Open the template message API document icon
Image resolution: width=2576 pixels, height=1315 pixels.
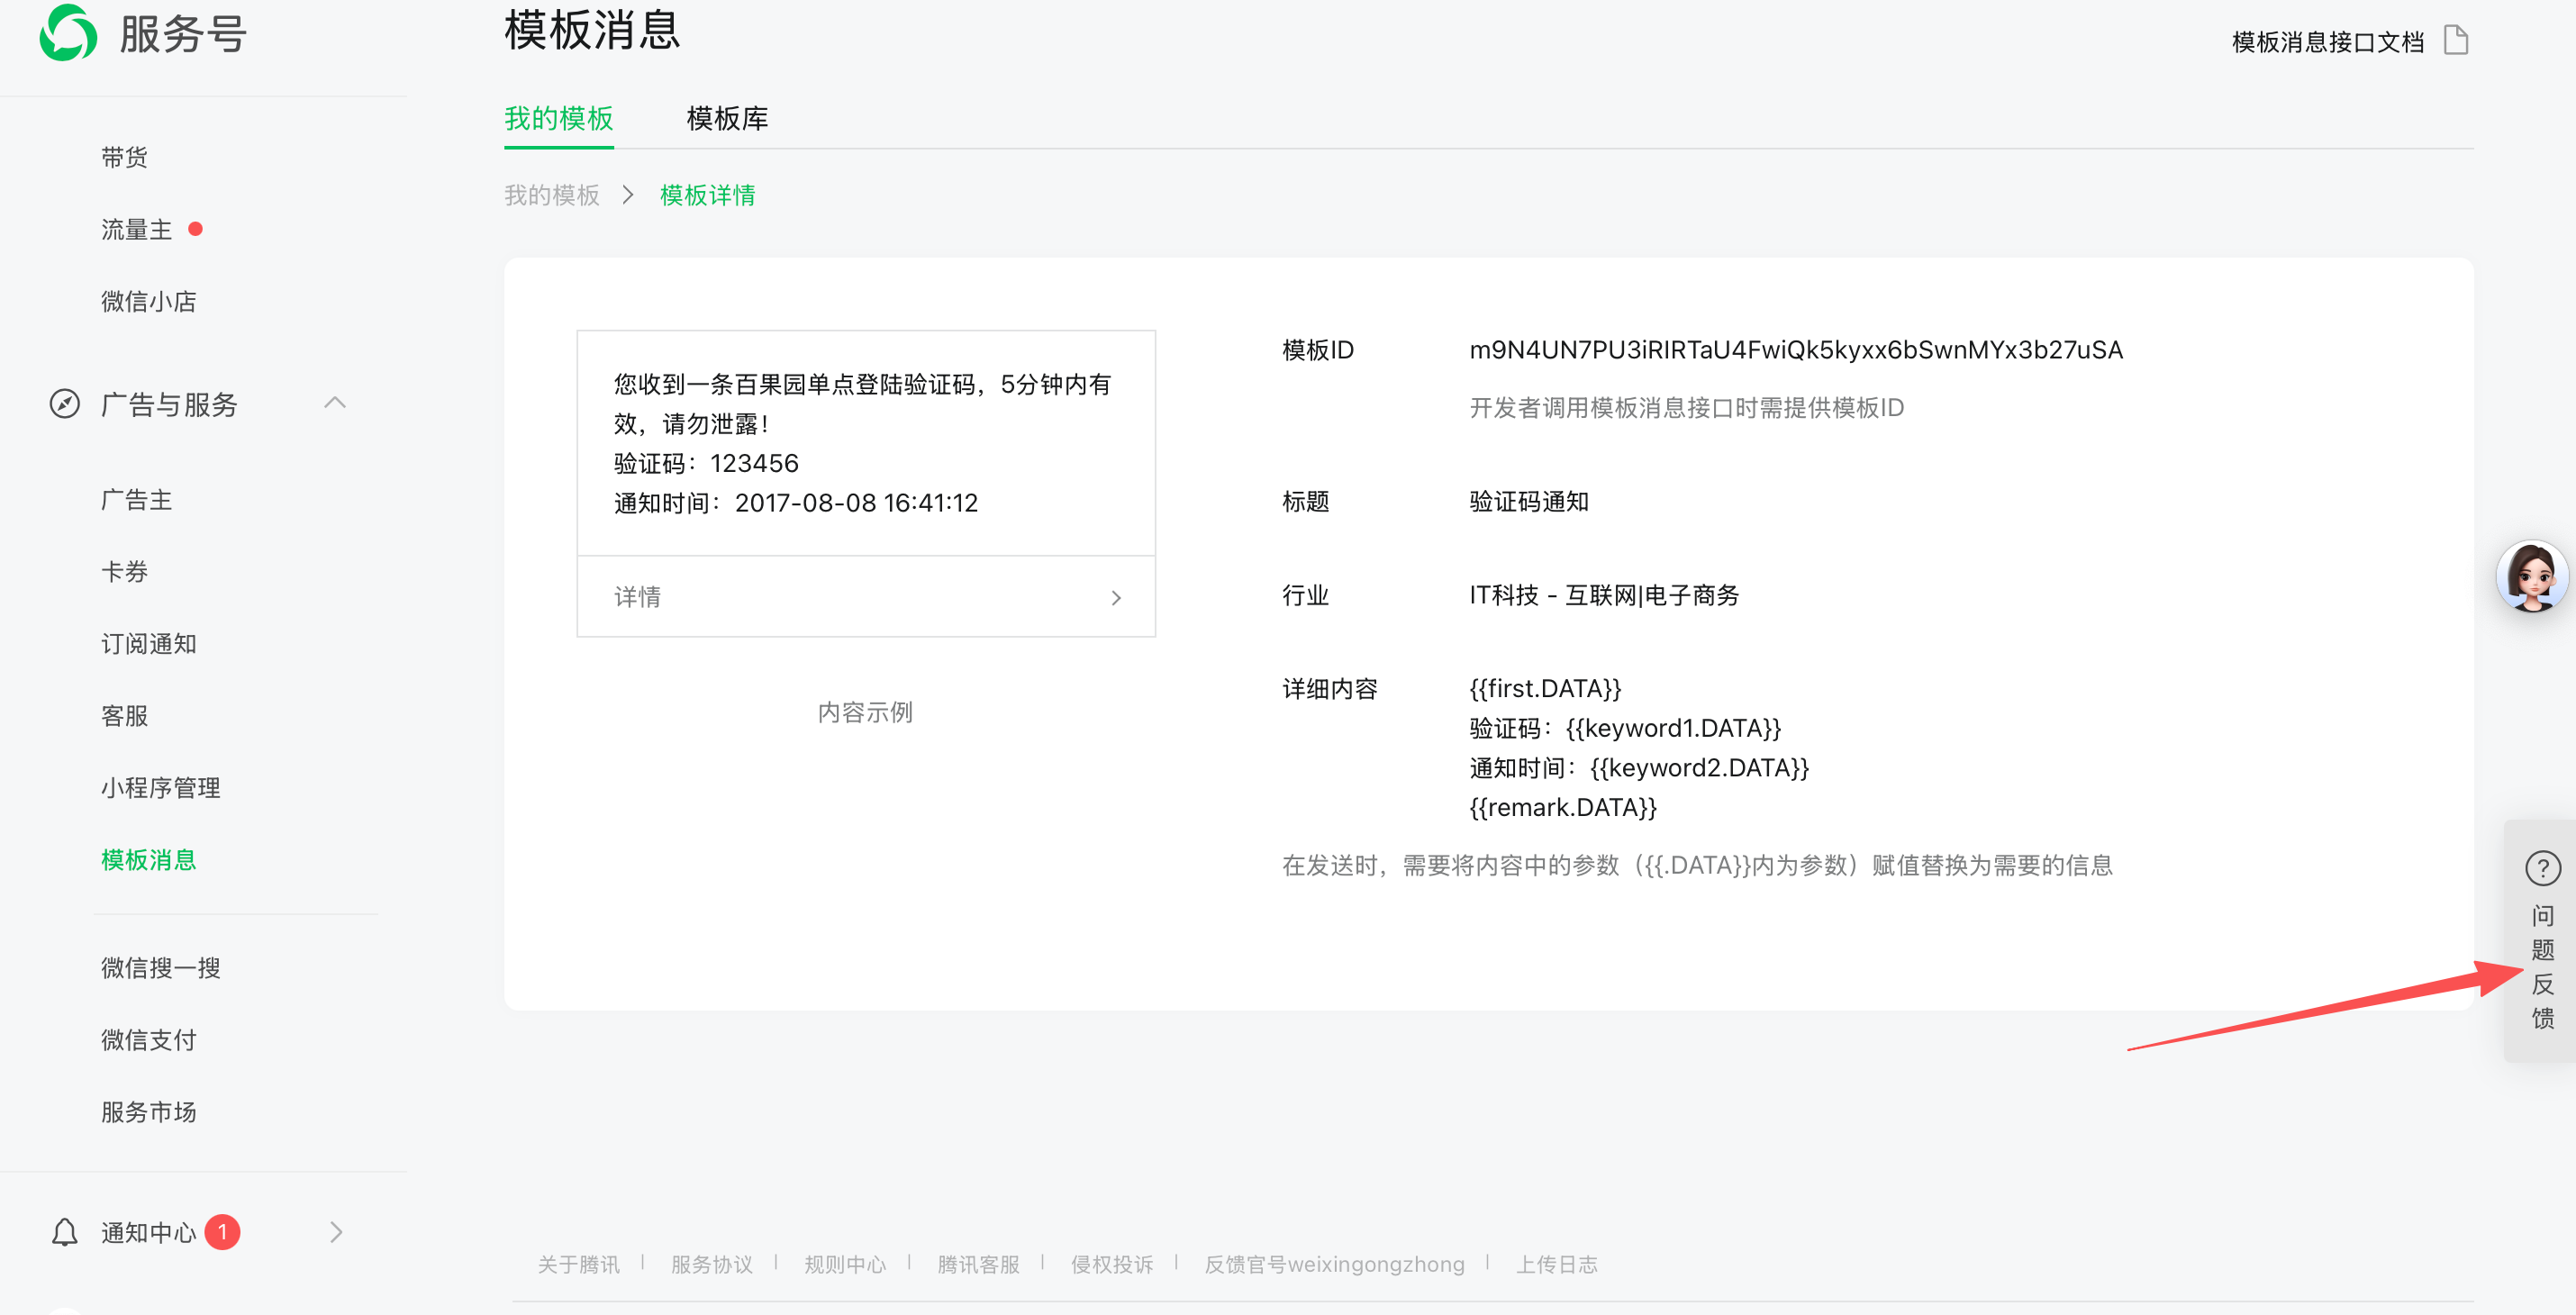coord(2455,41)
